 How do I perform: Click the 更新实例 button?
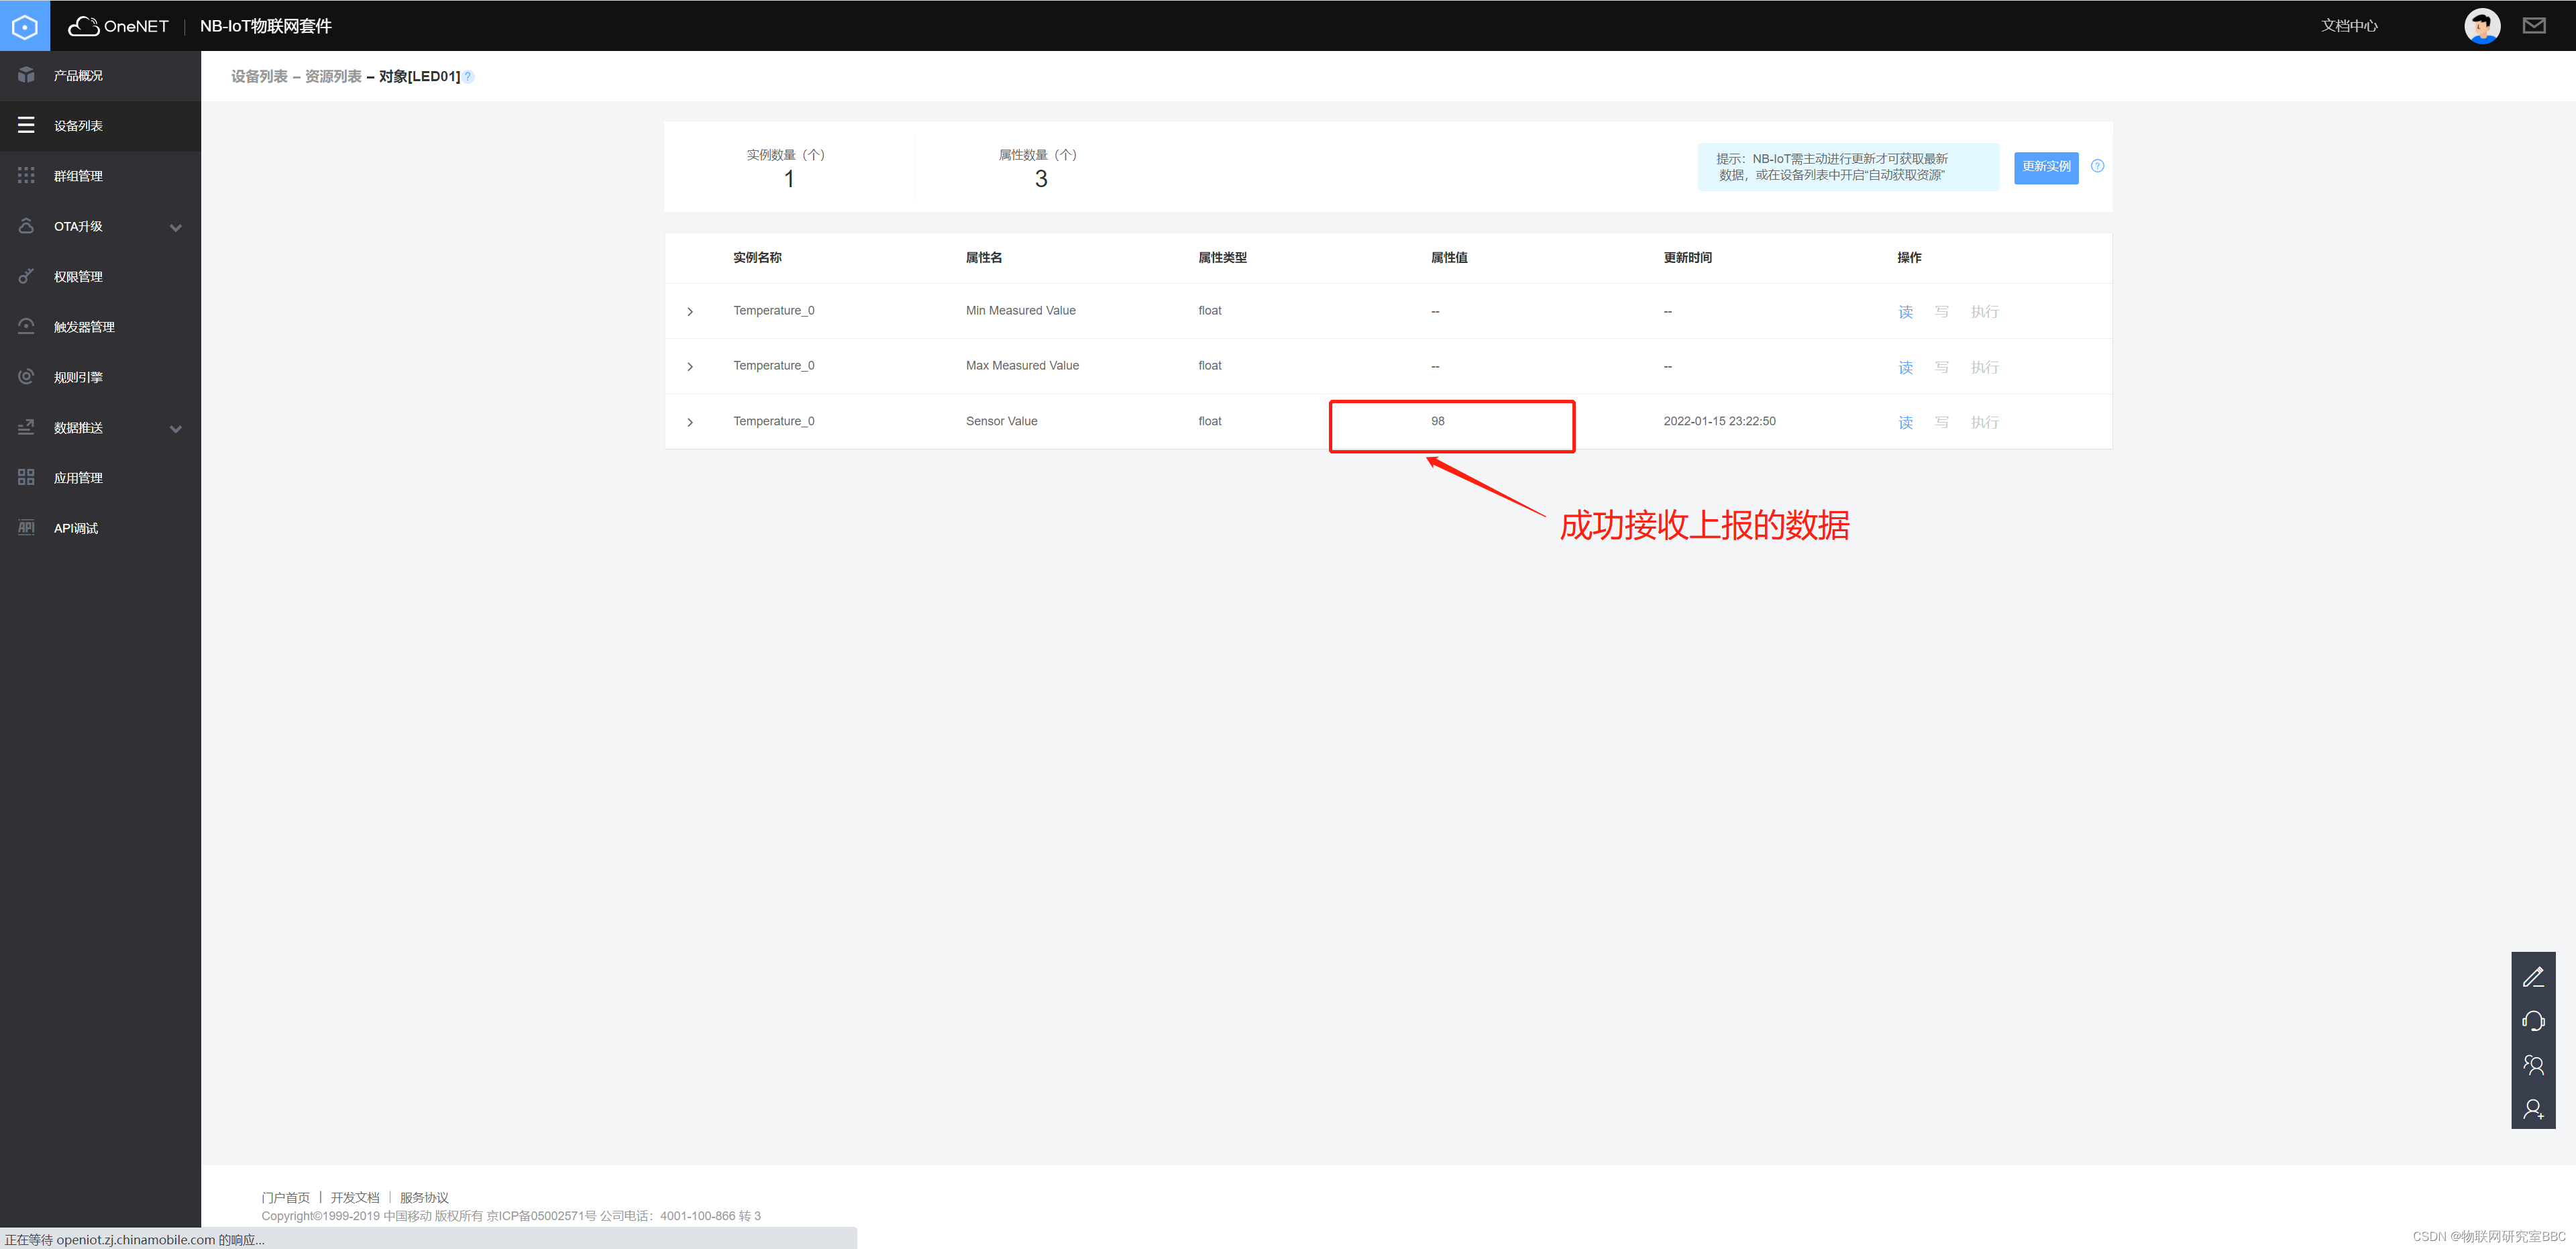pyautogui.click(x=2046, y=167)
